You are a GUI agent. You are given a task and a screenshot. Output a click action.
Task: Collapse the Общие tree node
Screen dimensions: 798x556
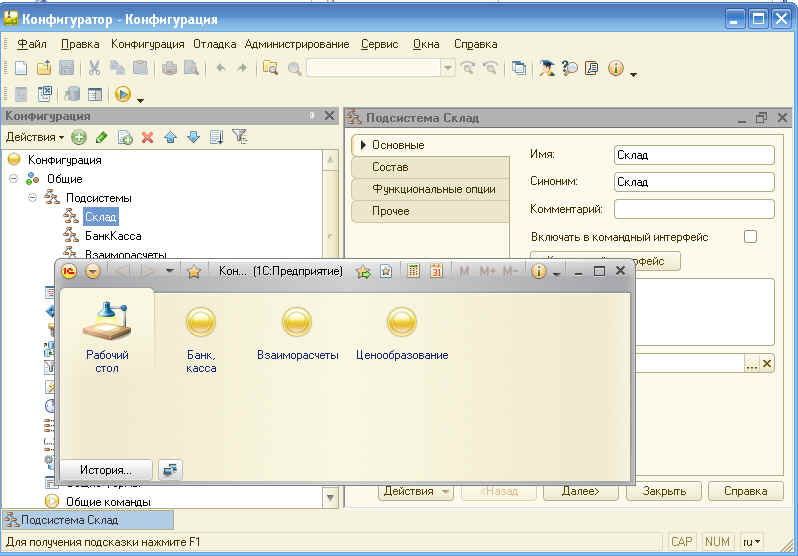point(14,179)
